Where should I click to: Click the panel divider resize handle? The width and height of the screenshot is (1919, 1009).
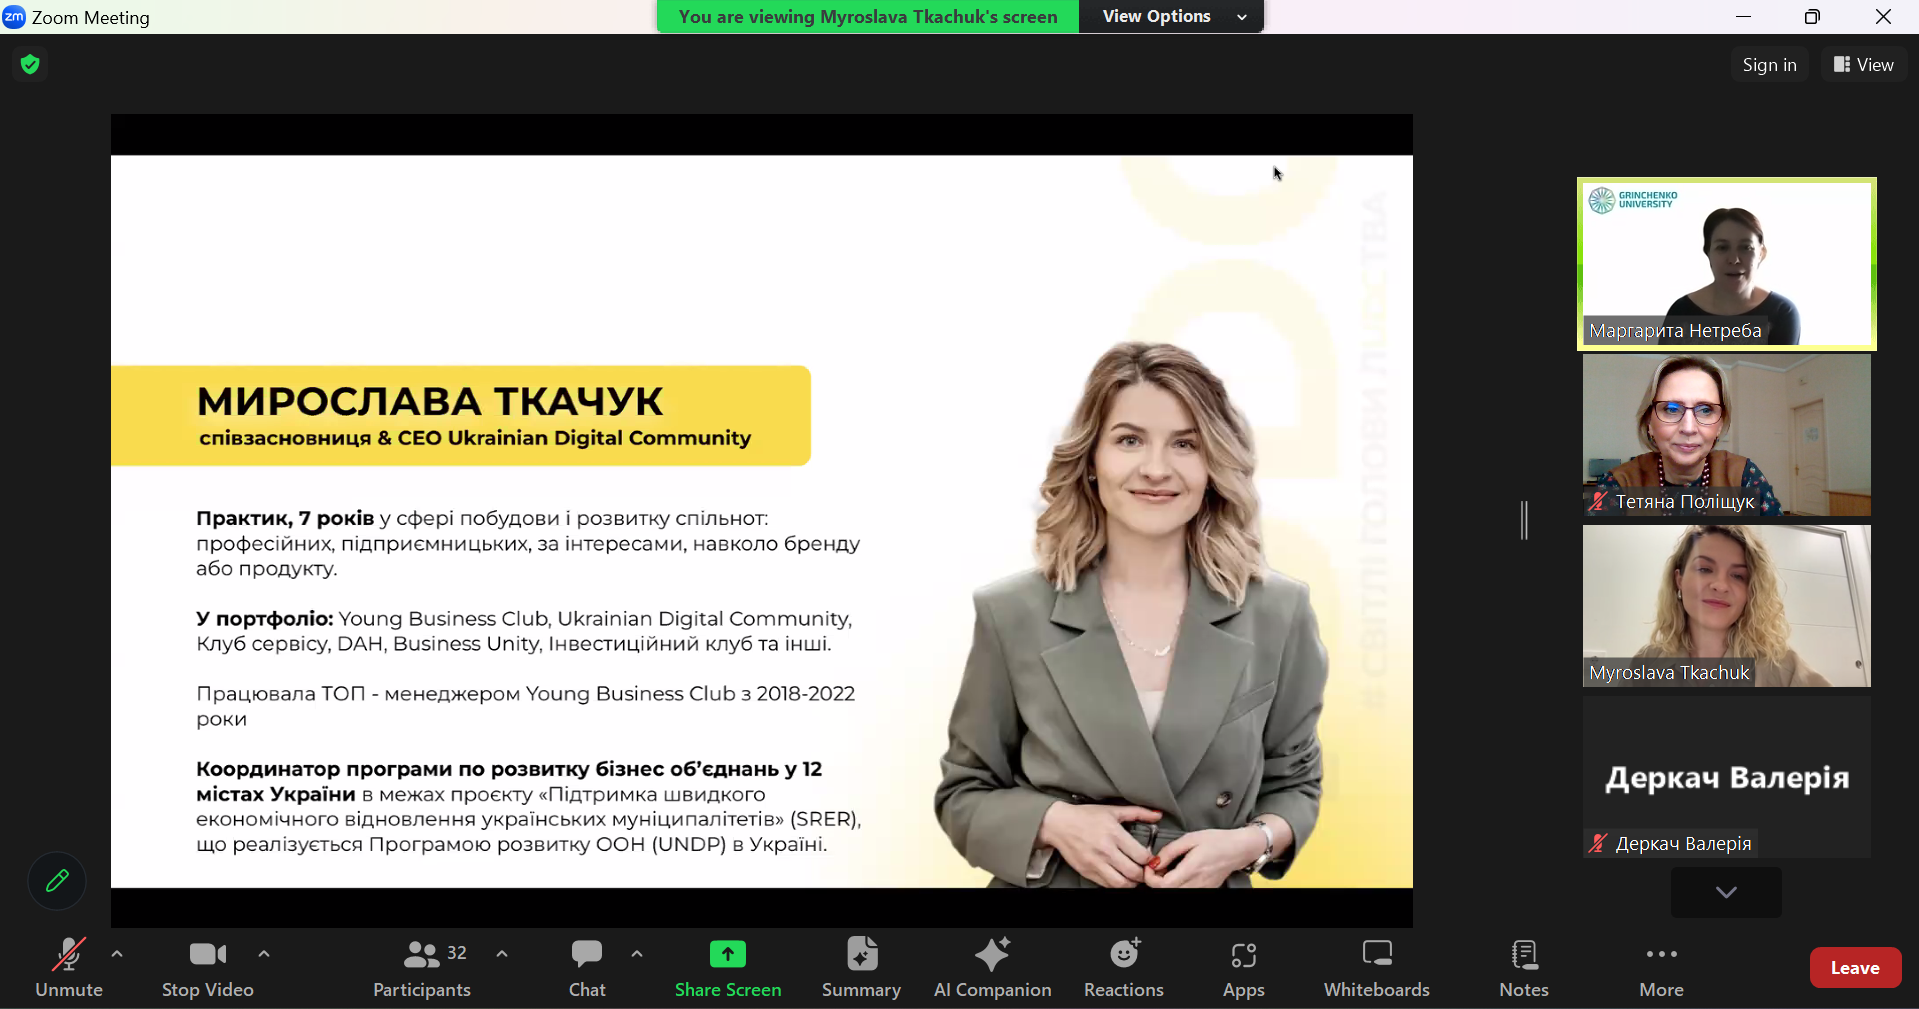(1524, 521)
